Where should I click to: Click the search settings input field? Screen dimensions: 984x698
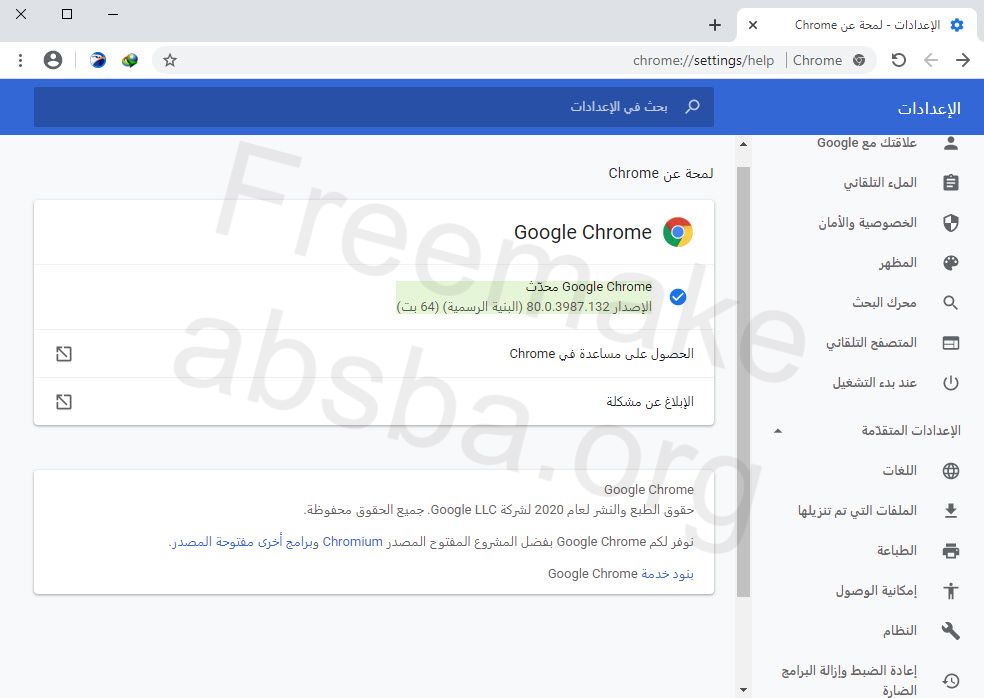pos(374,107)
